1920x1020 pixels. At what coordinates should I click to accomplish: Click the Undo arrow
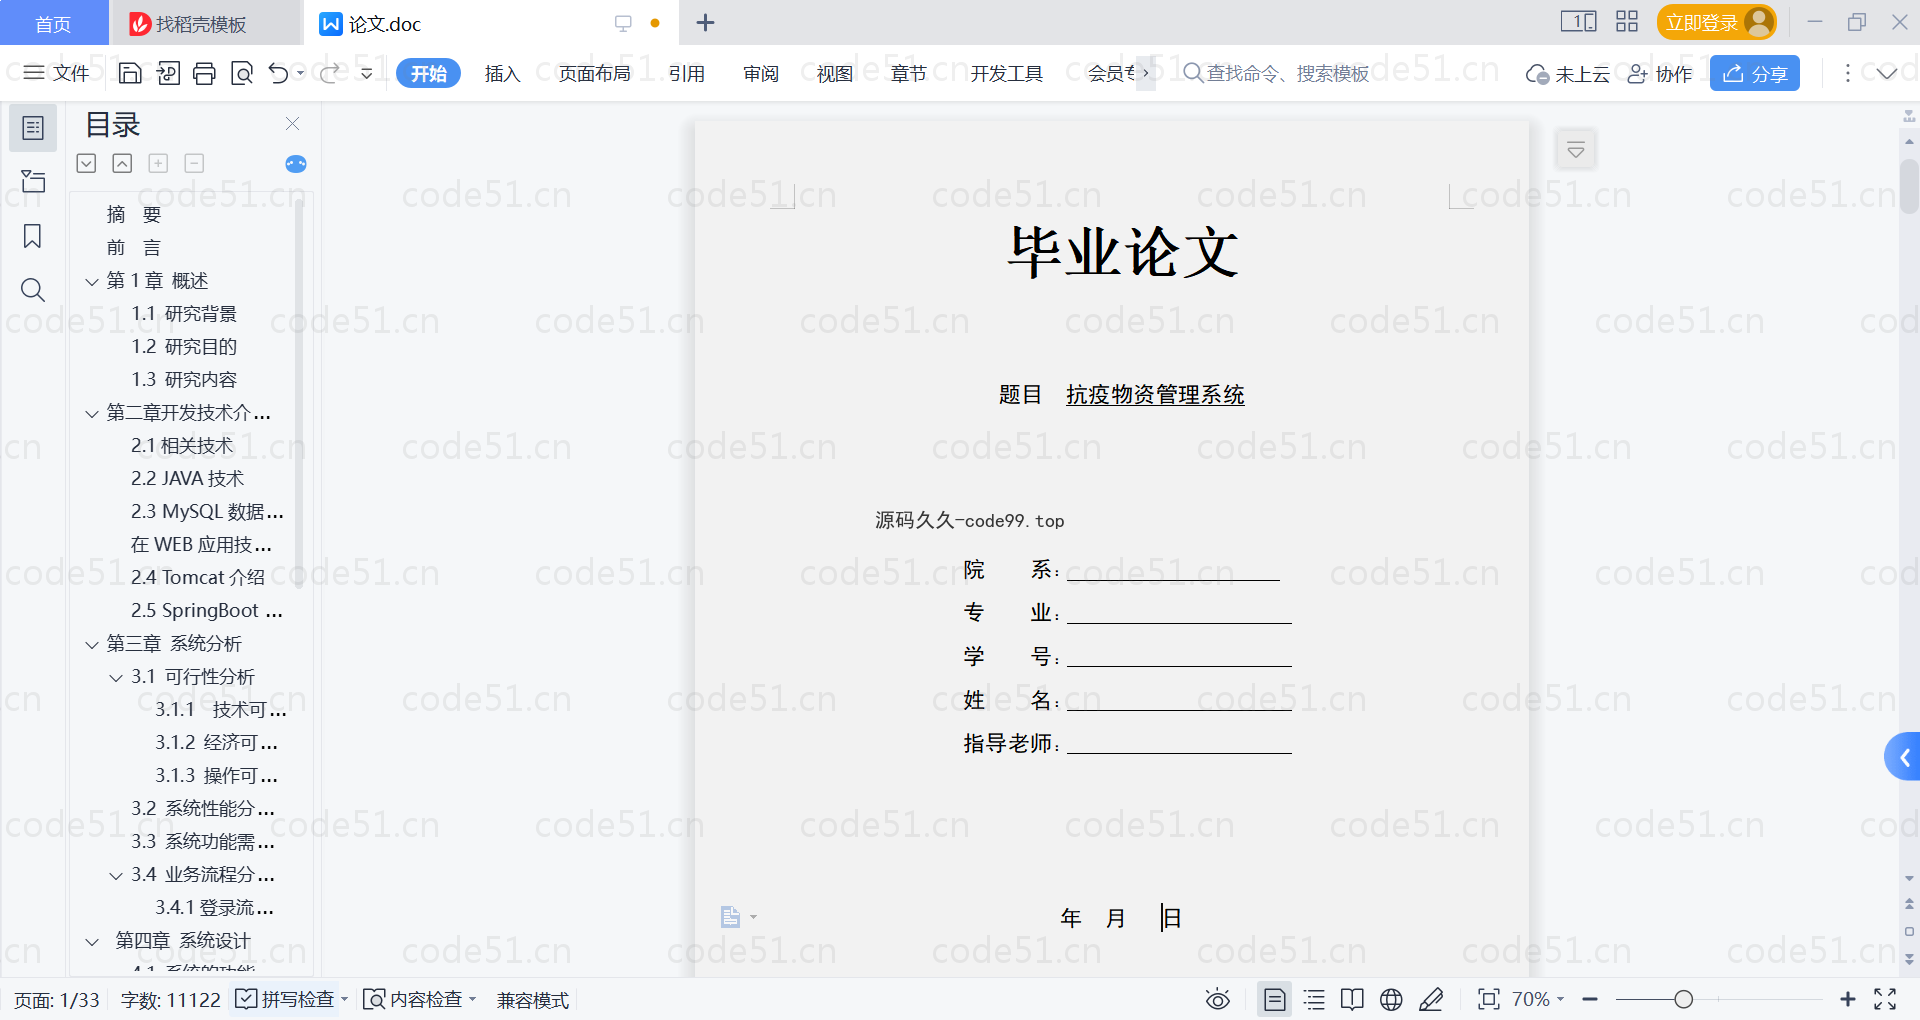[279, 73]
